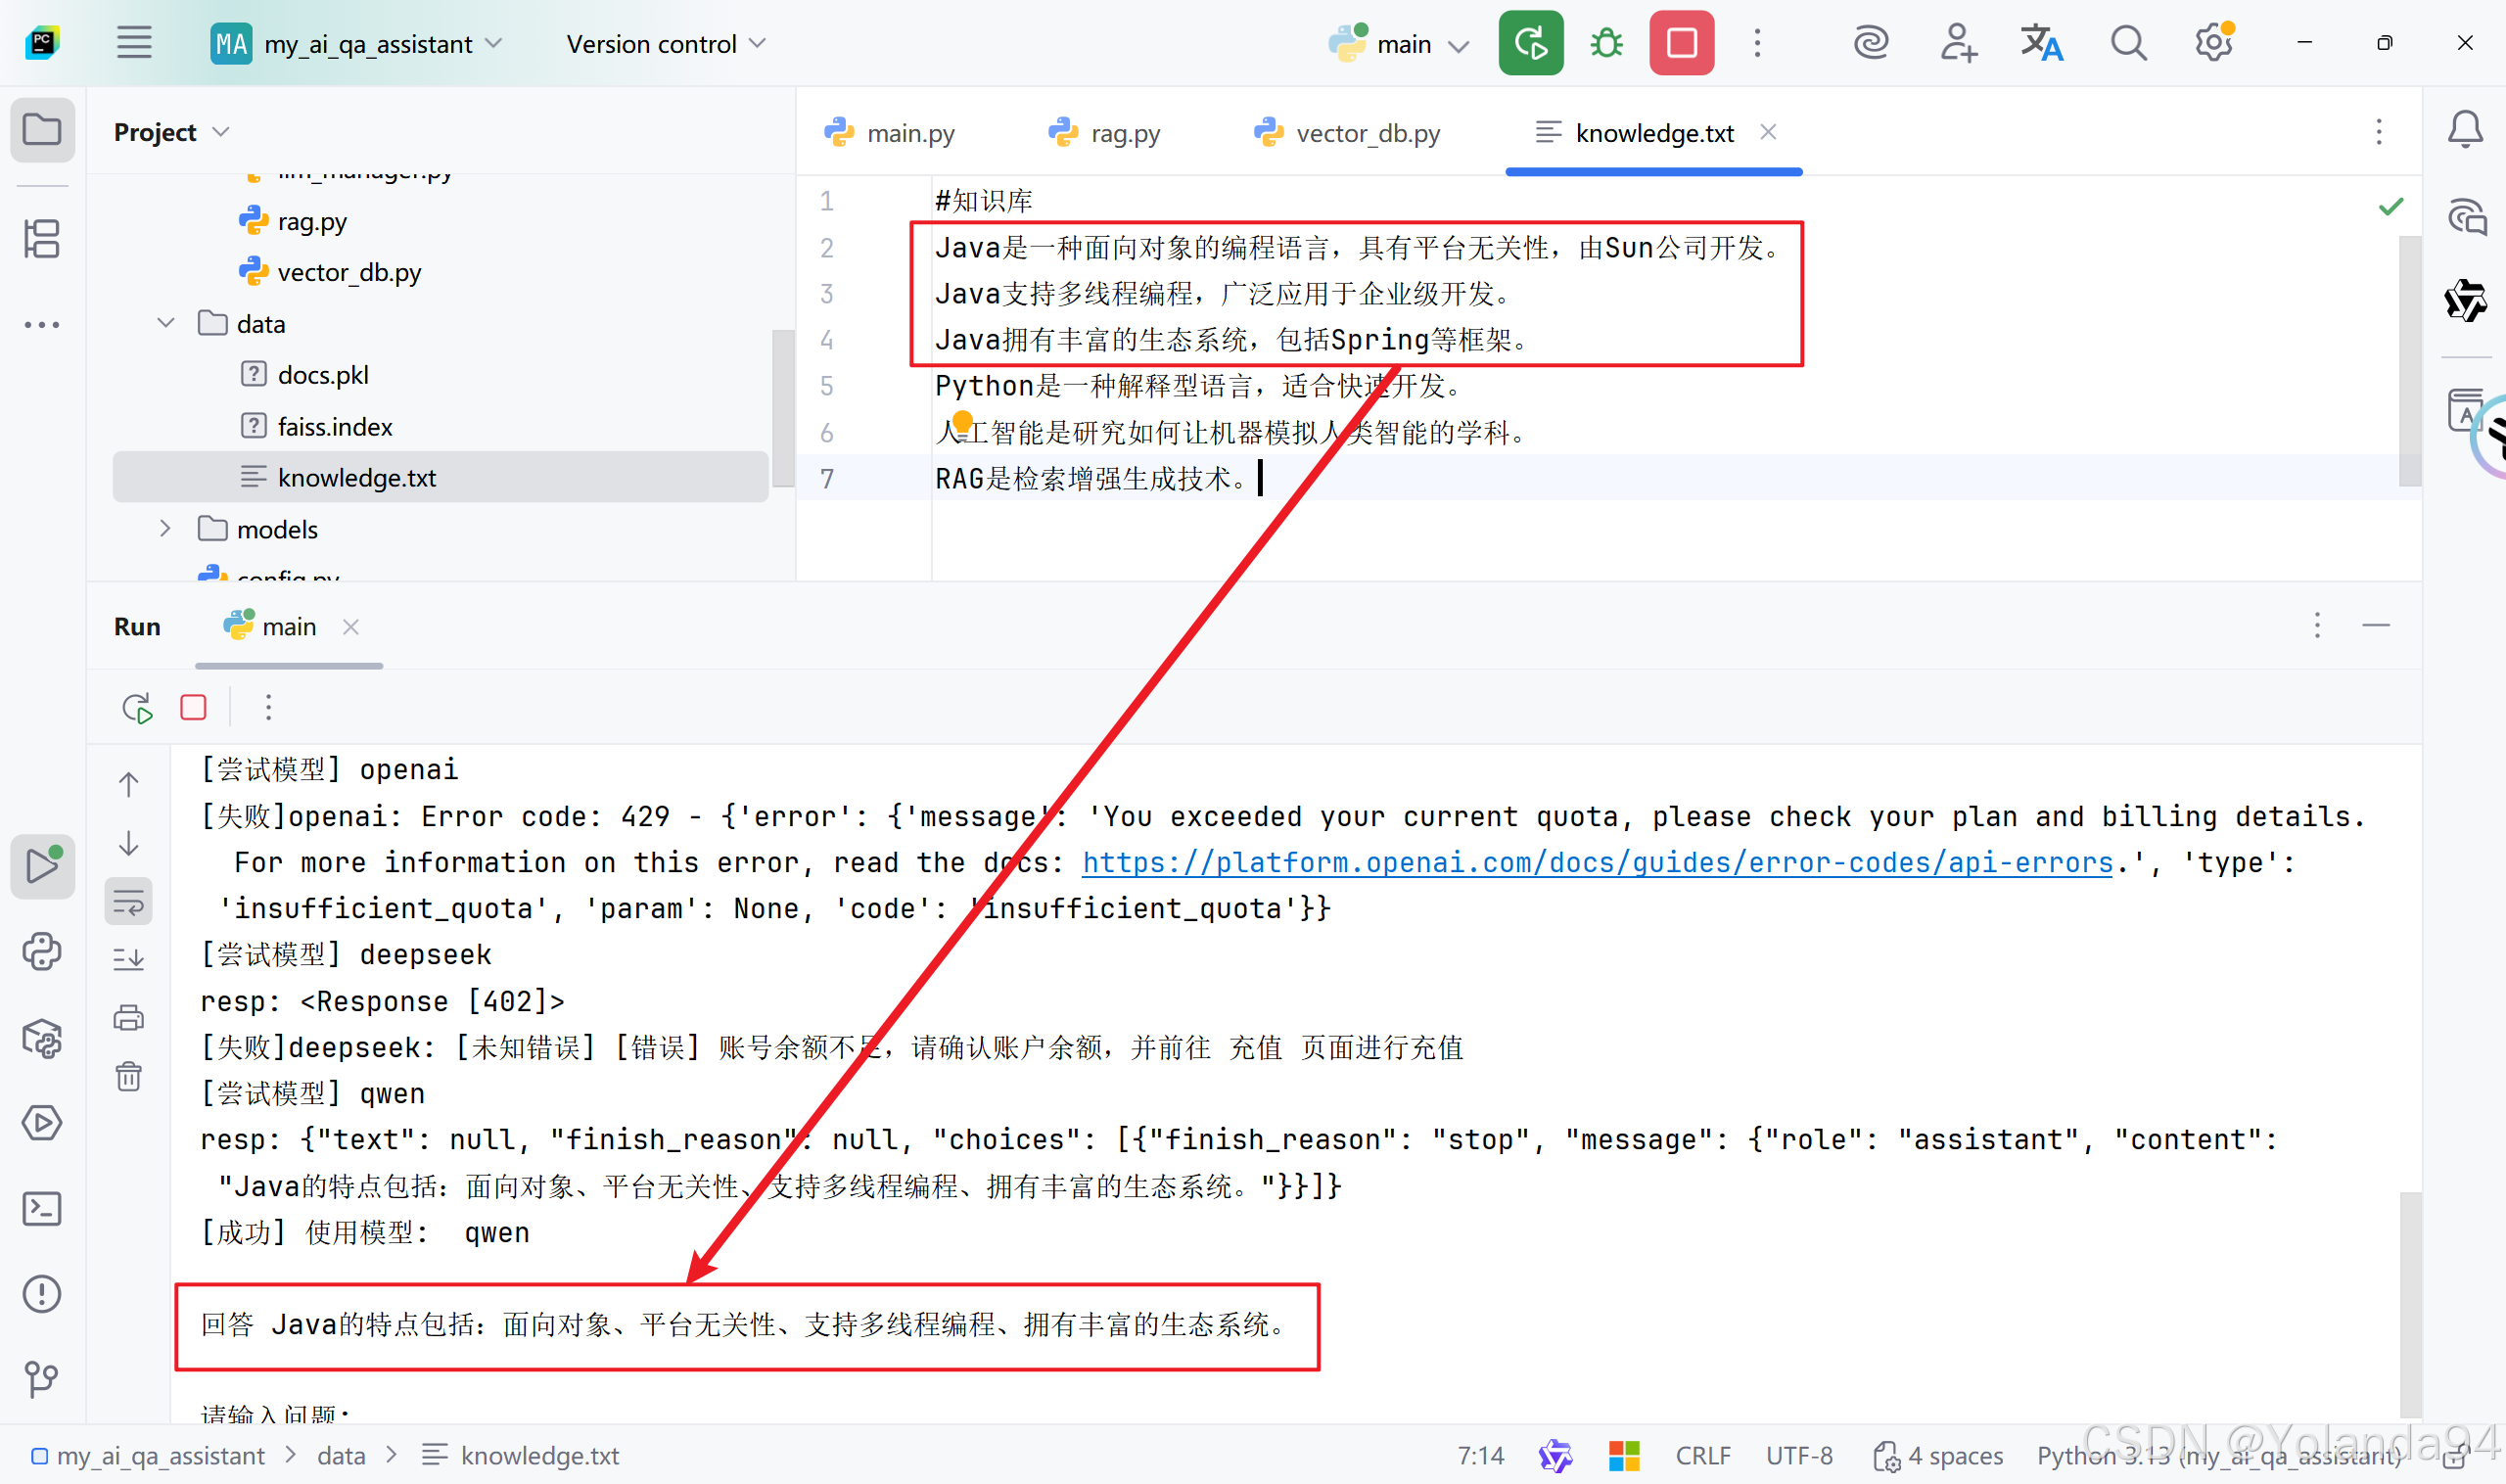Click the green Rerun main button

click(x=1530, y=43)
